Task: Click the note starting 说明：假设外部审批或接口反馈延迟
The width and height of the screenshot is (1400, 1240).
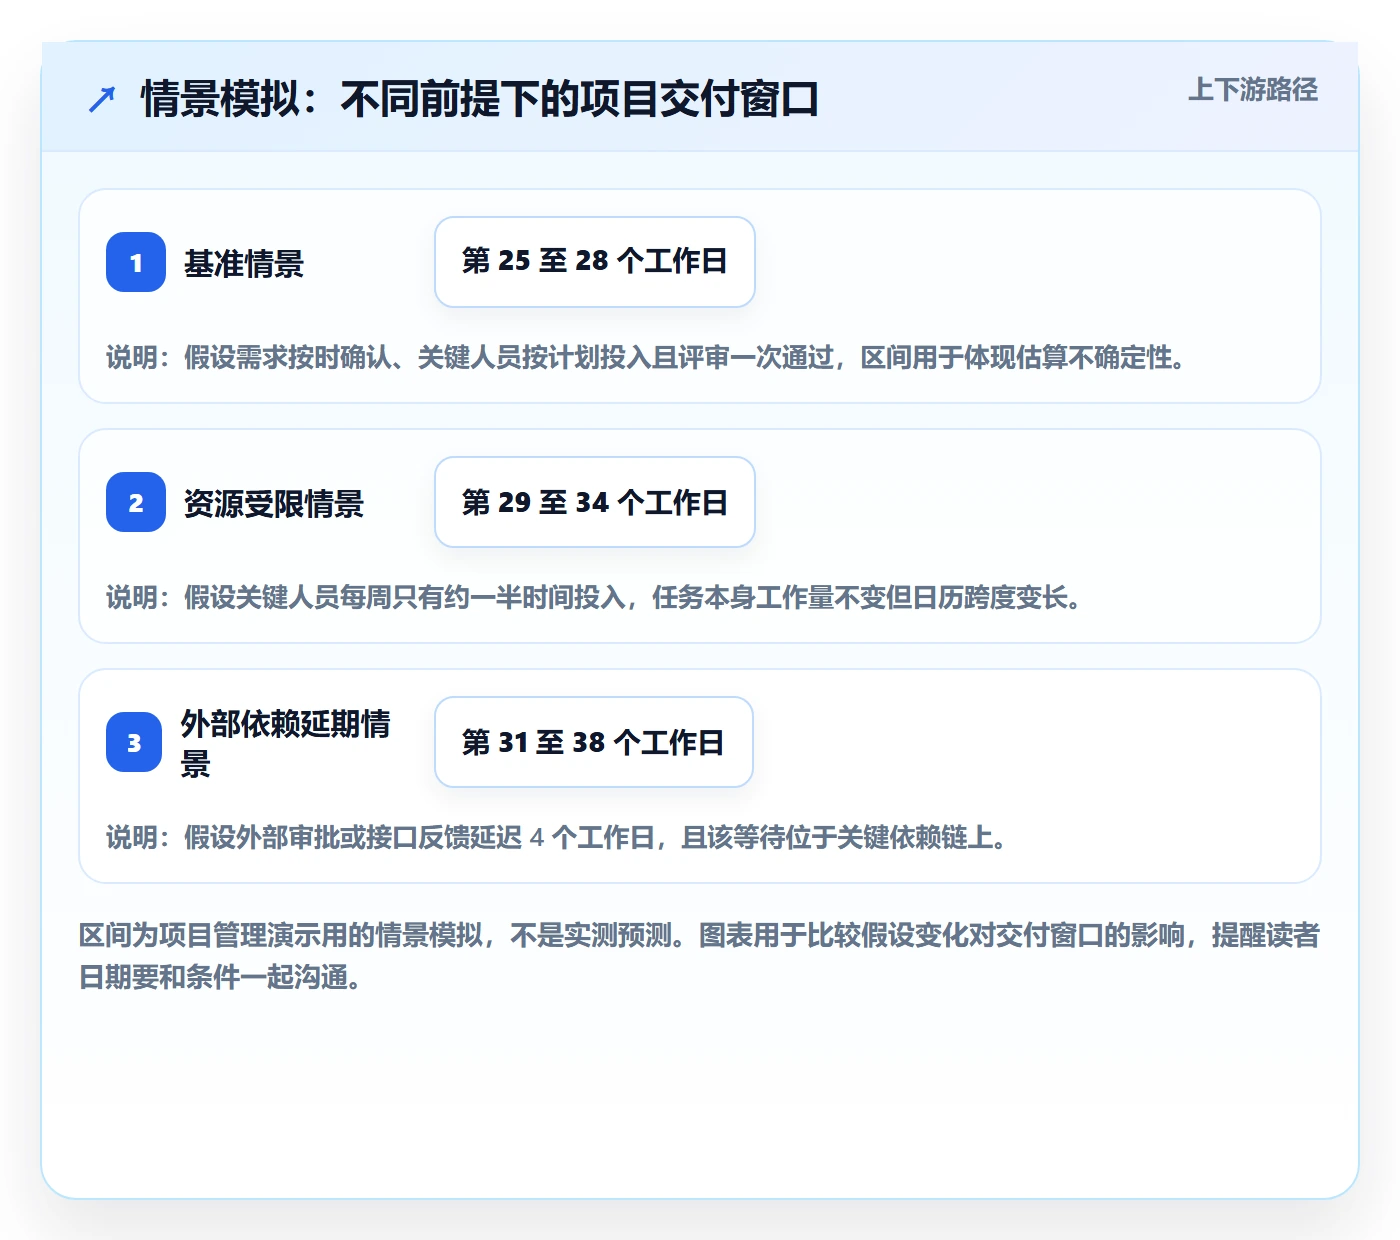Action: click(557, 837)
